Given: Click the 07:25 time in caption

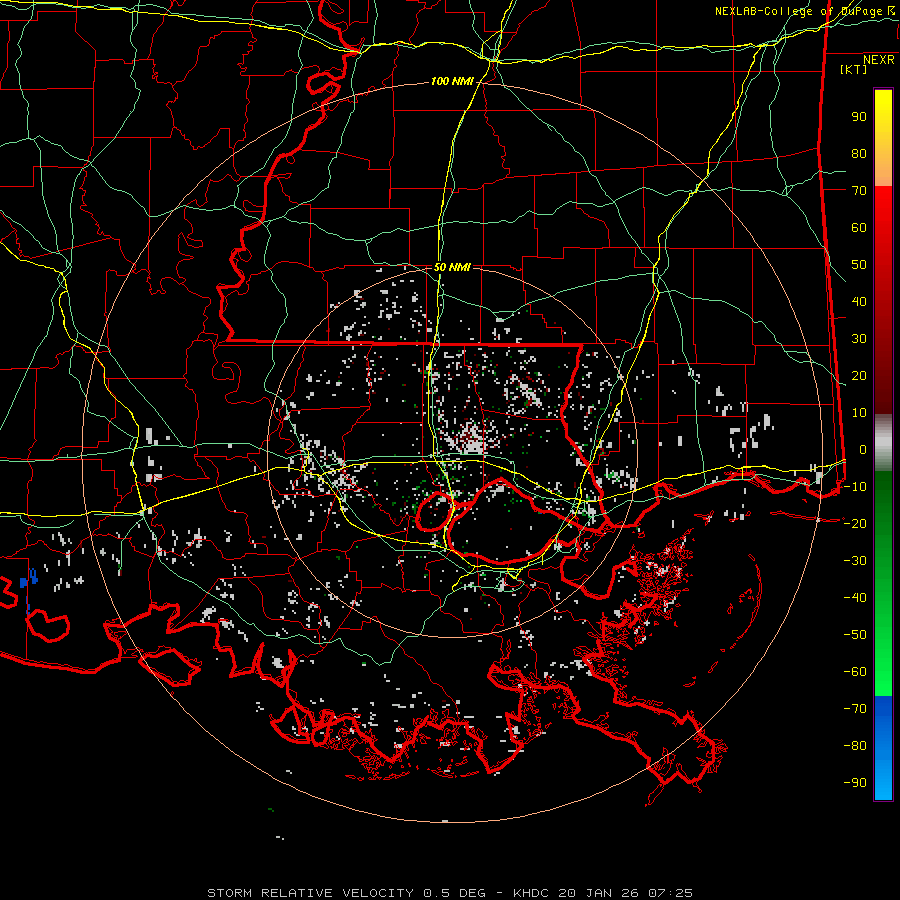Looking at the screenshot, I should coord(670,893).
